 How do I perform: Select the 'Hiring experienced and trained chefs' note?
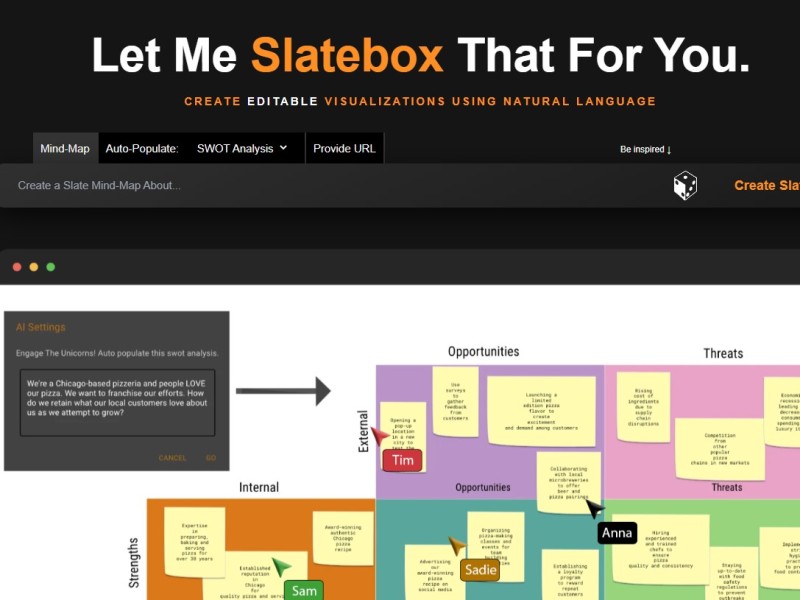(660, 549)
